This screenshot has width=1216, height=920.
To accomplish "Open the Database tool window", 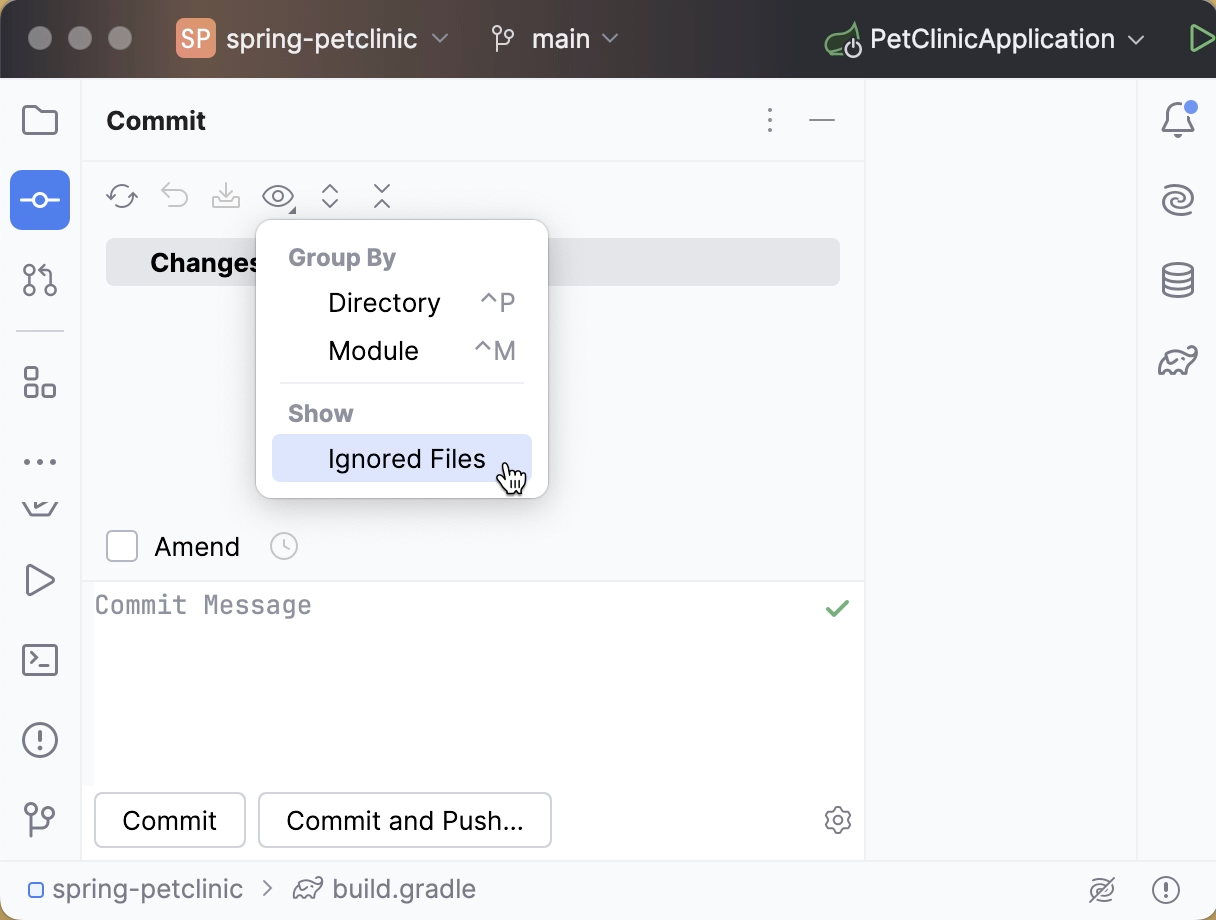I will click(1178, 280).
